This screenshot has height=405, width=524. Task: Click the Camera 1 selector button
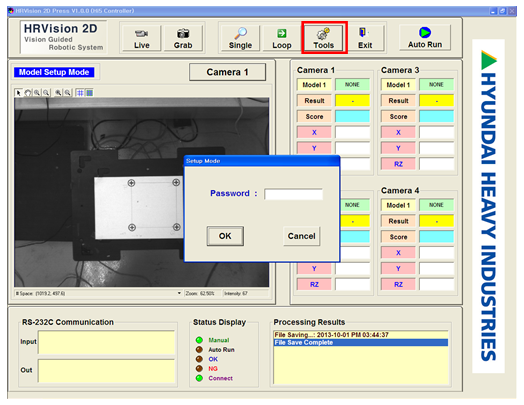tap(227, 72)
